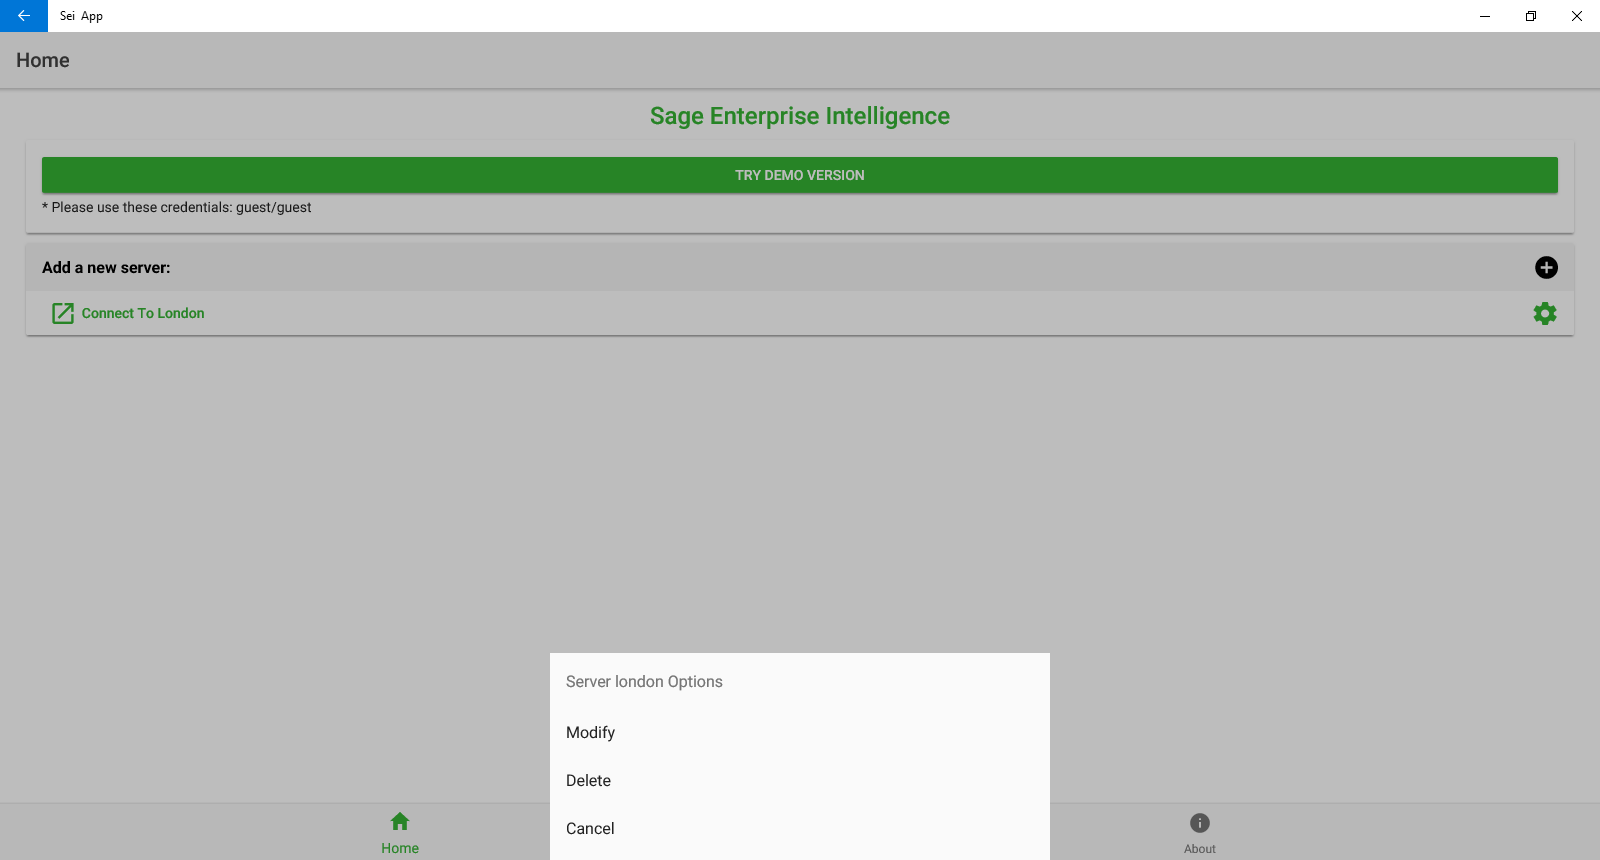Add a new server with plus icon

point(1546,267)
